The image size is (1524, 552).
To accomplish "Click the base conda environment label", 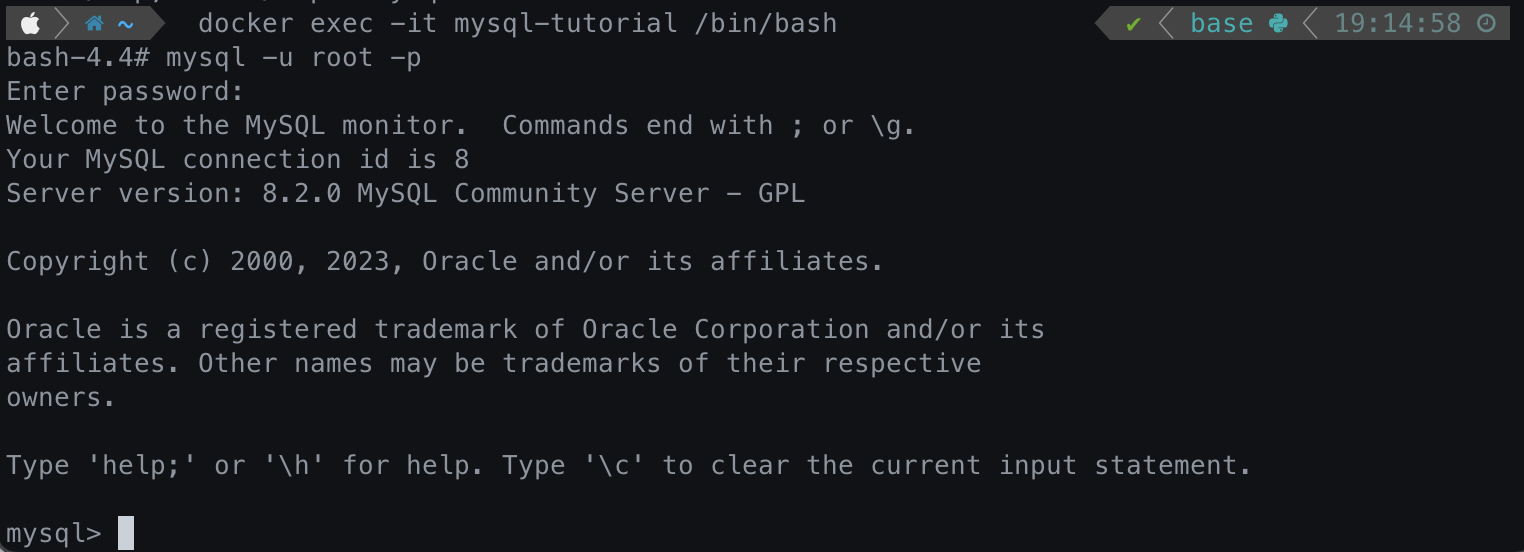I will [1221, 23].
